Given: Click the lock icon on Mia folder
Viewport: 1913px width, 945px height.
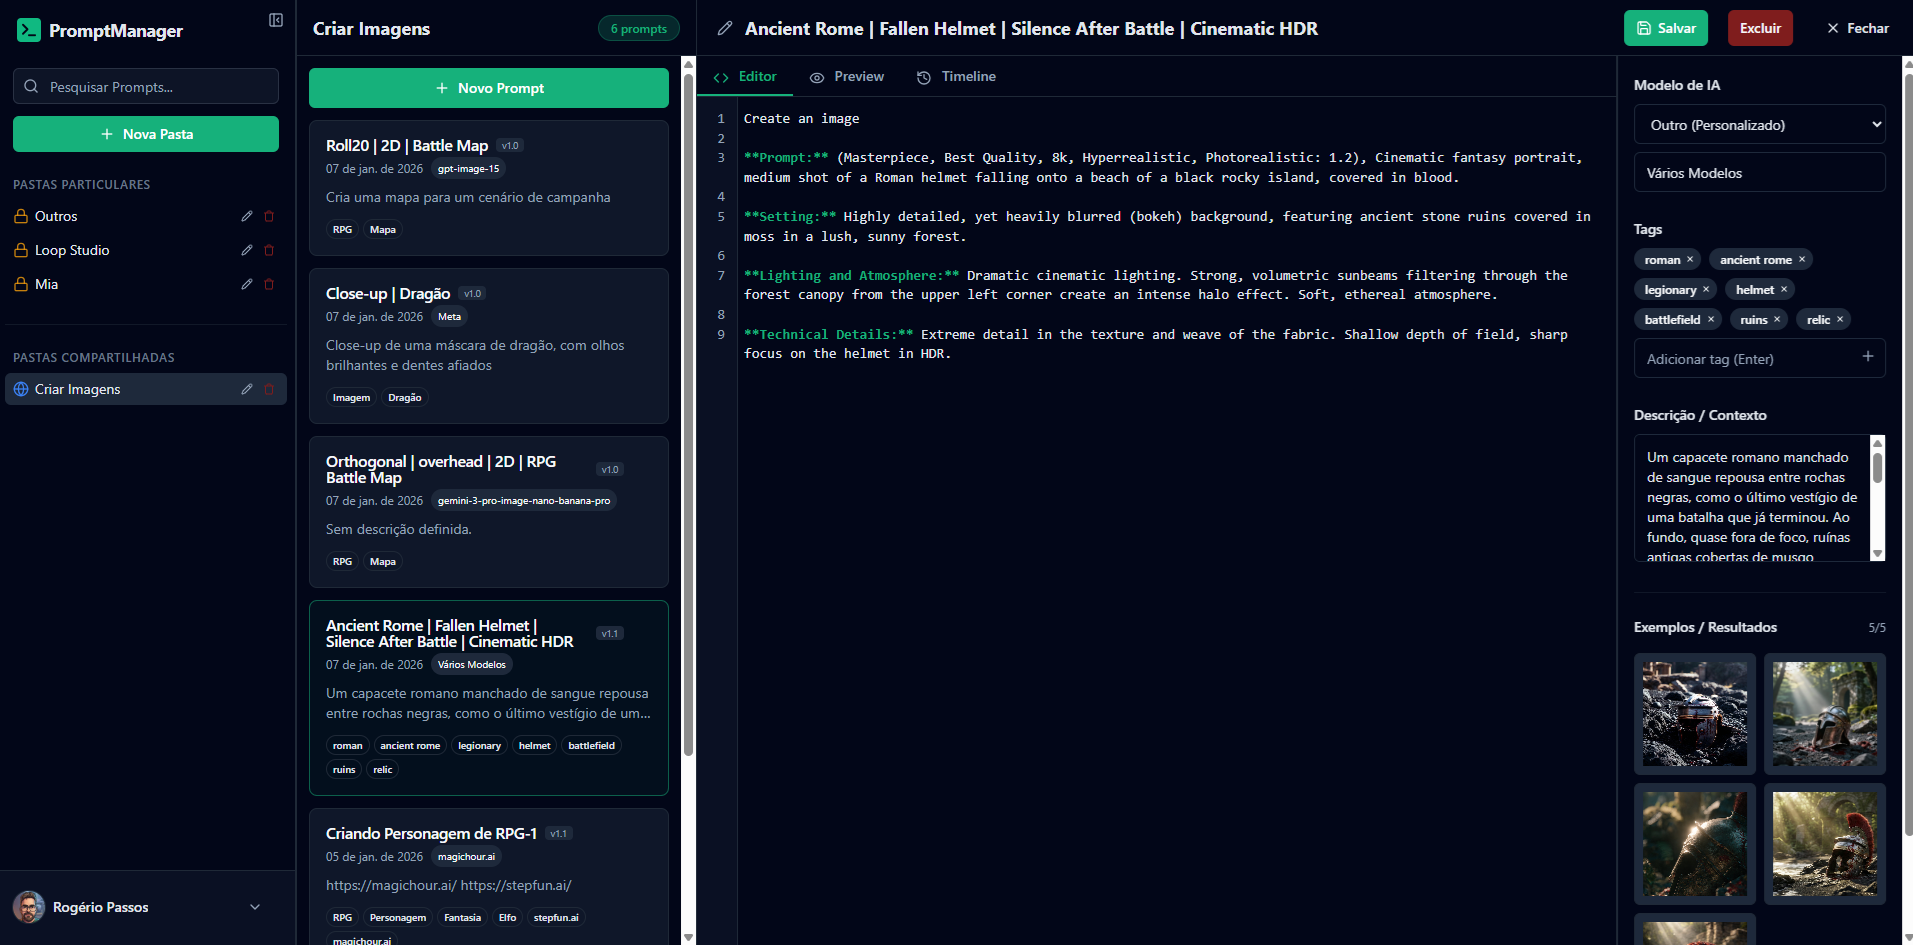Looking at the screenshot, I should (x=22, y=284).
